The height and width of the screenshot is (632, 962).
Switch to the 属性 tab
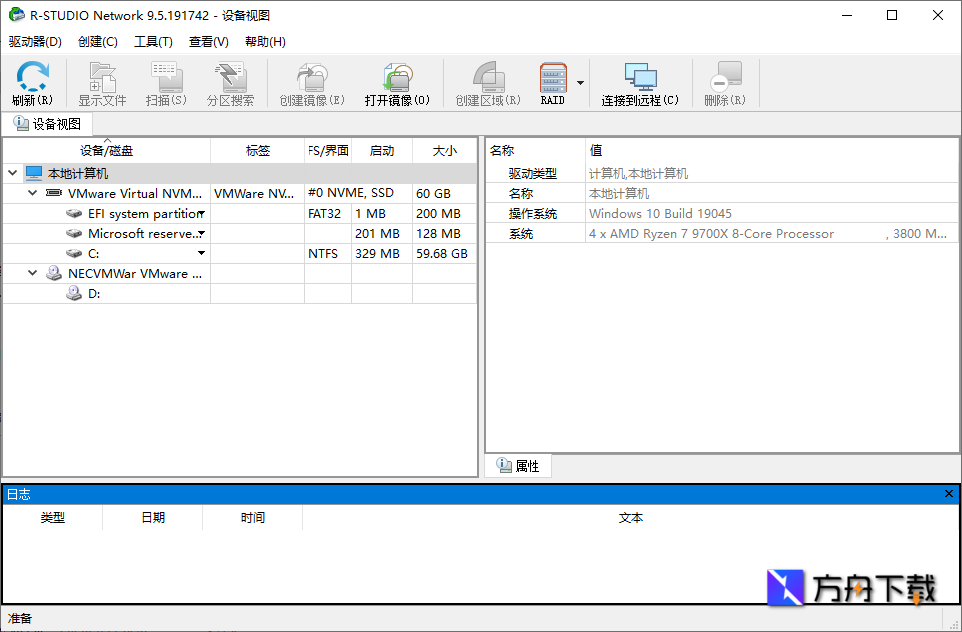pyautogui.click(x=518, y=465)
